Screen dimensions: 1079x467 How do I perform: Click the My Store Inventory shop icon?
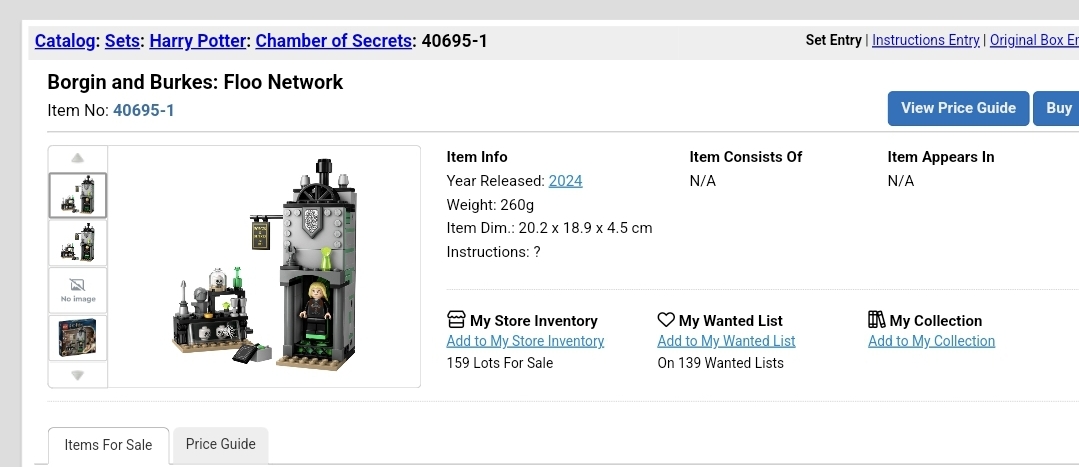coord(456,319)
